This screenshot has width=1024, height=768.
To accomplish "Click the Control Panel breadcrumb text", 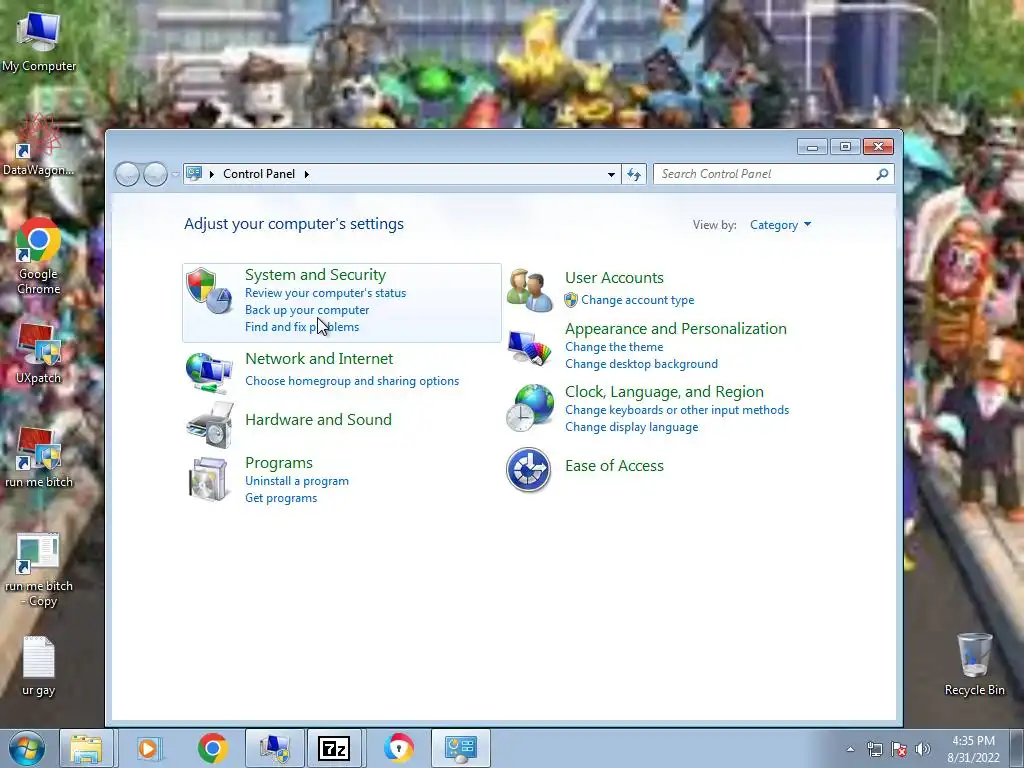I will (259, 174).
